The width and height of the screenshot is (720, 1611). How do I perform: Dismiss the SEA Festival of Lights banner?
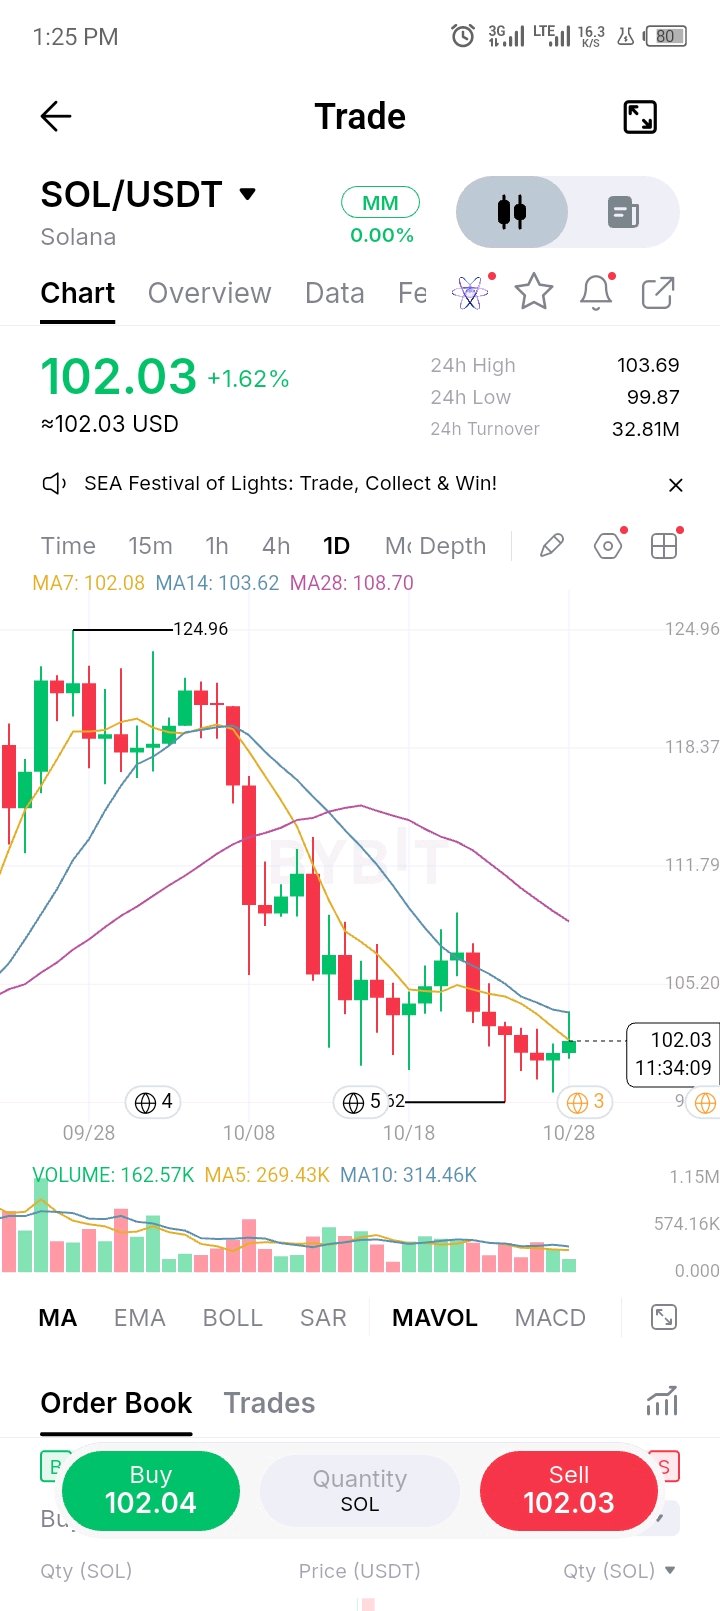click(x=676, y=485)
